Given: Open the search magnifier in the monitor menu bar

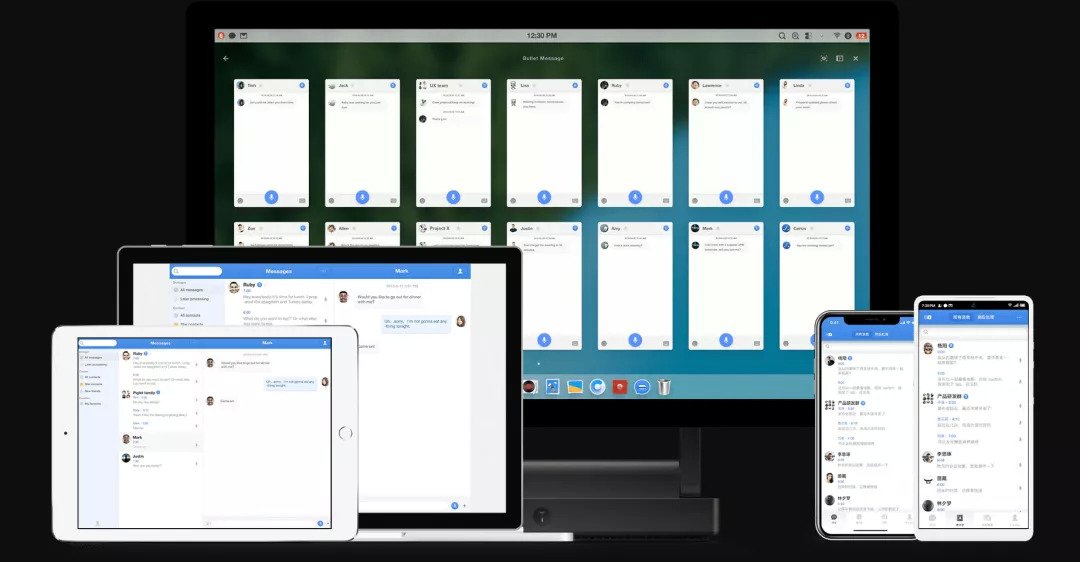Looking at the screenshot, I should (782, 36).
